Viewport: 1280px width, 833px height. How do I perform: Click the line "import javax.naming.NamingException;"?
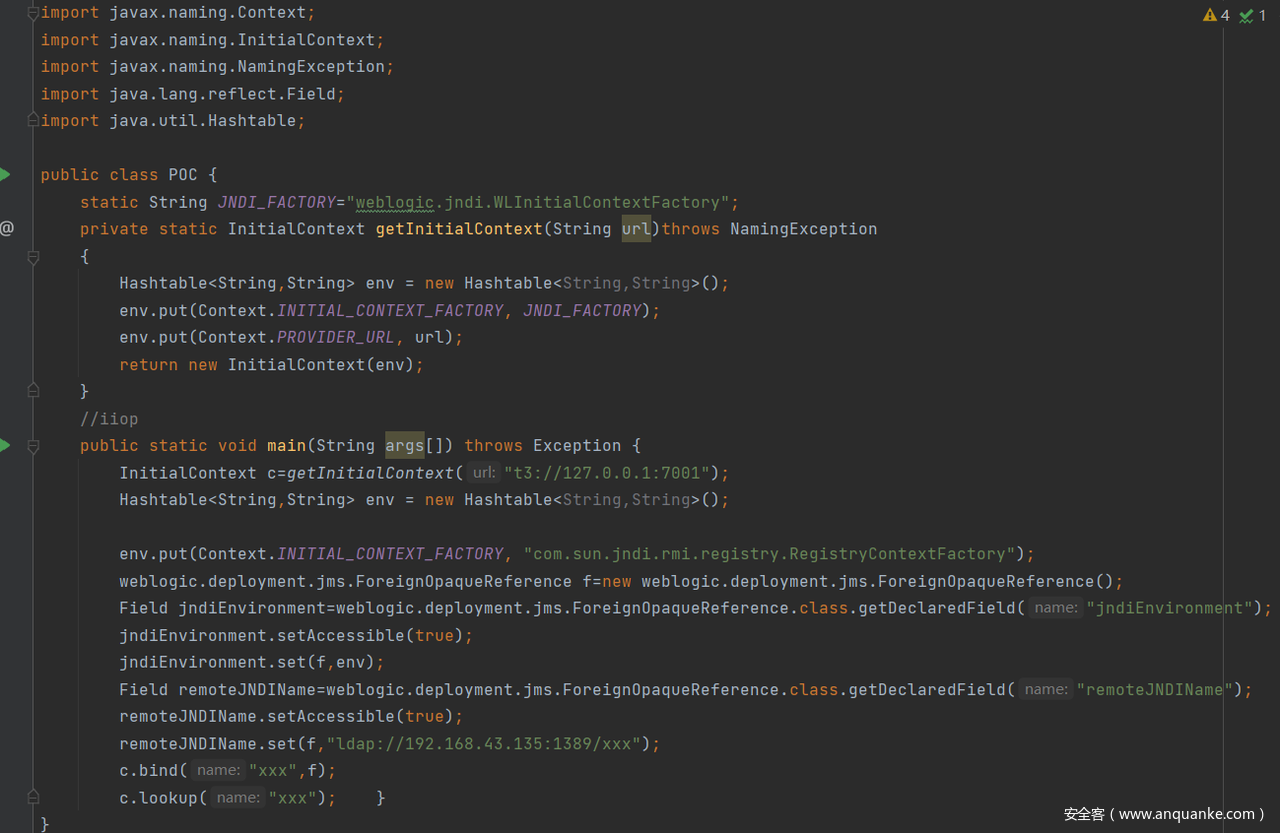(217, 67)
